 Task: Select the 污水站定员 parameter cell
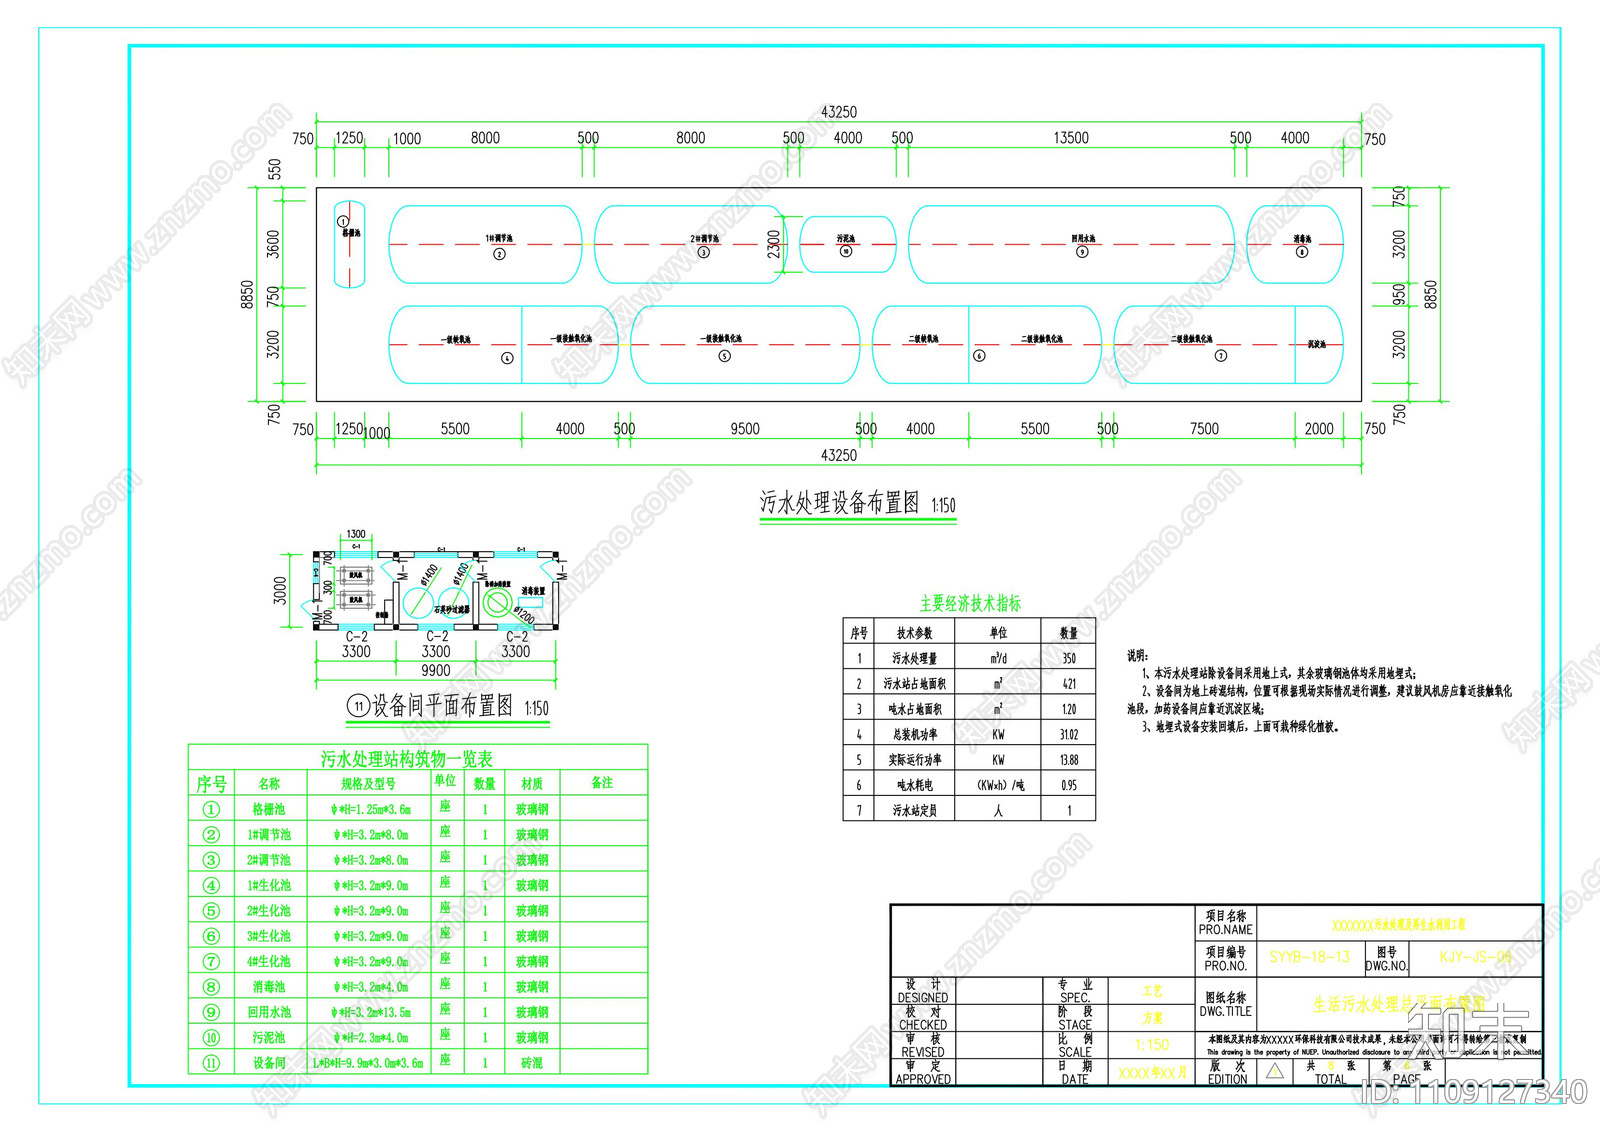915,811
